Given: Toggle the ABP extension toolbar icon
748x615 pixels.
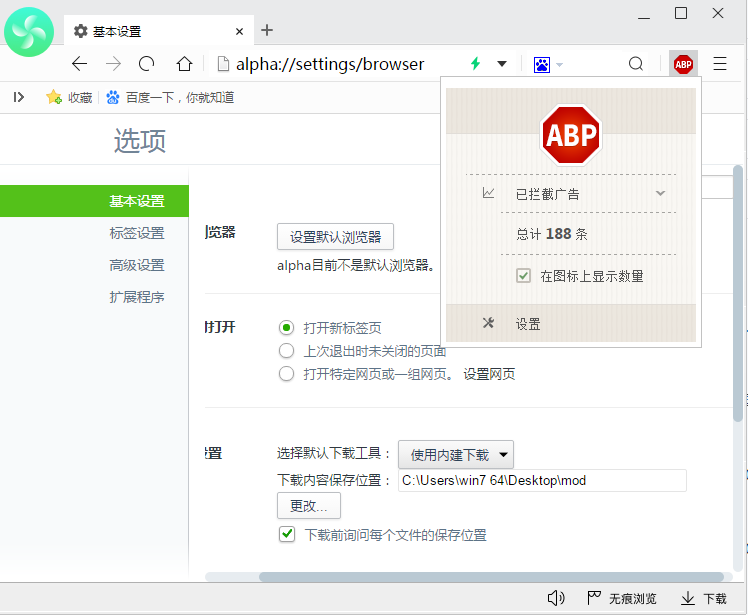Looking at the screenshot, I should (683, 64).
